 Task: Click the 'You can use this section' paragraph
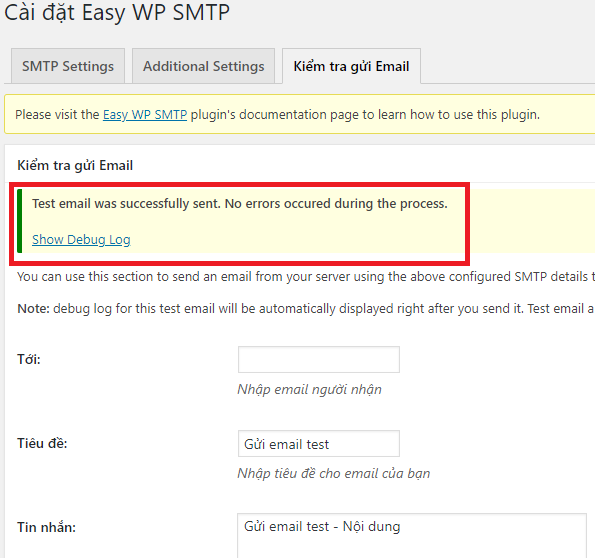tap(306, 276)
